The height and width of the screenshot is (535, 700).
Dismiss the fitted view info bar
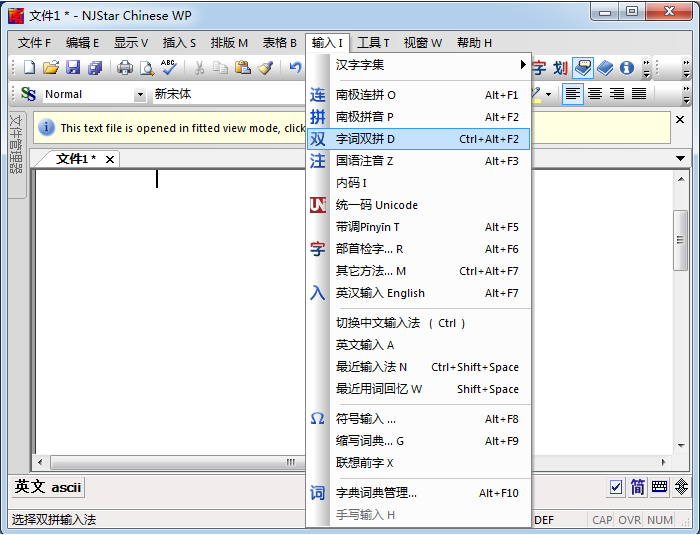[680, 120]
